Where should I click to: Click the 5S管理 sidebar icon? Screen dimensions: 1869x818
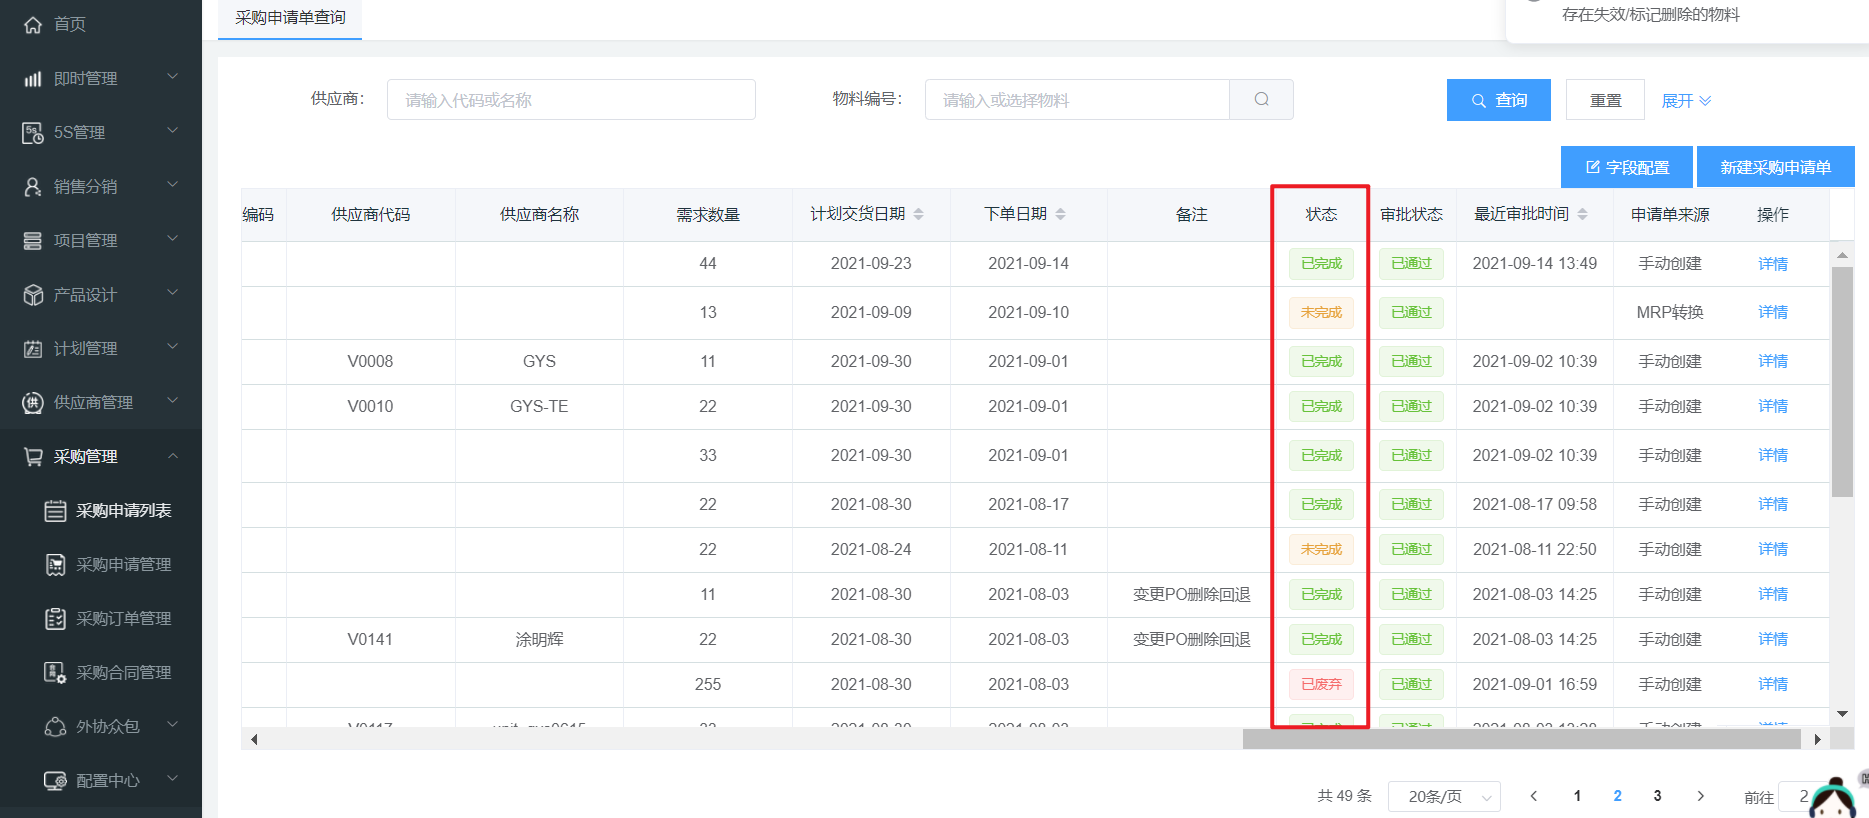click(x=33, y=133)
